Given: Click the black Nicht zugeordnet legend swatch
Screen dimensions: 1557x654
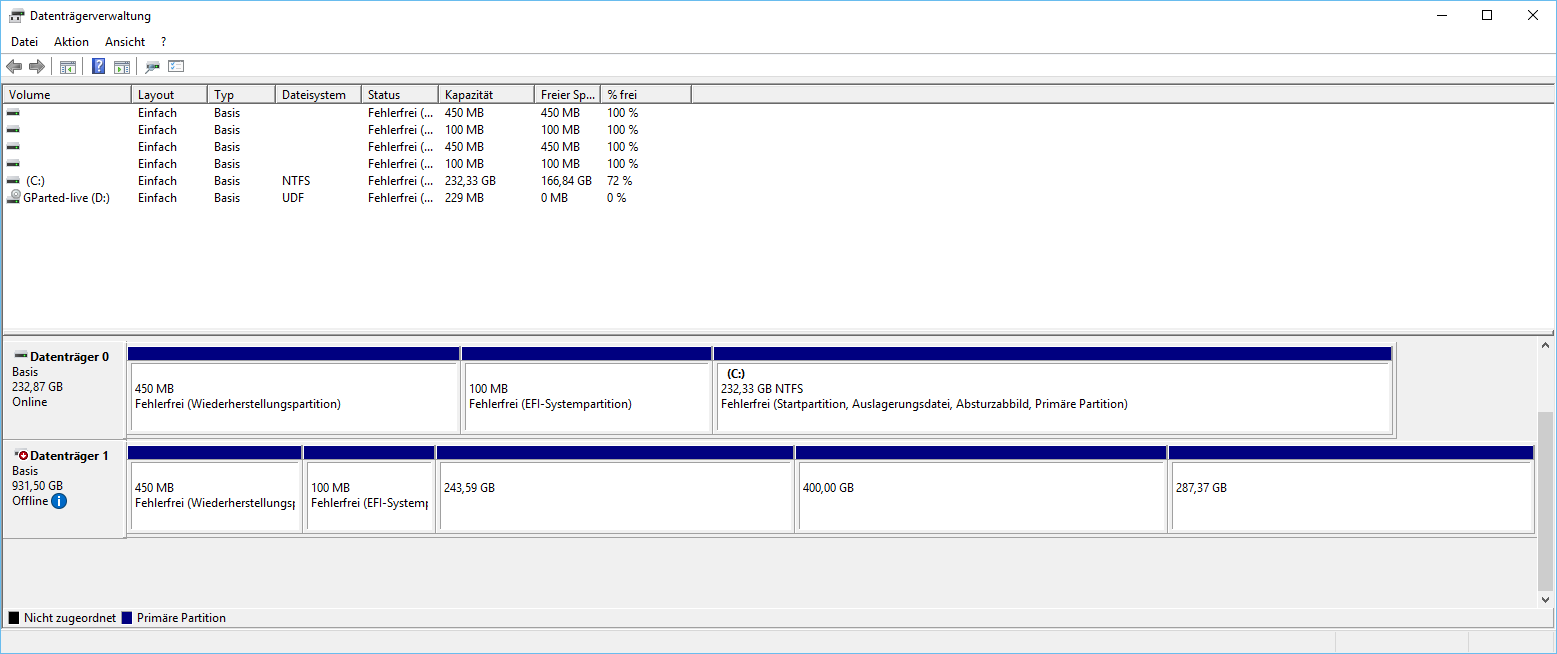Looking at the screenshot, I should pos(13,618).
